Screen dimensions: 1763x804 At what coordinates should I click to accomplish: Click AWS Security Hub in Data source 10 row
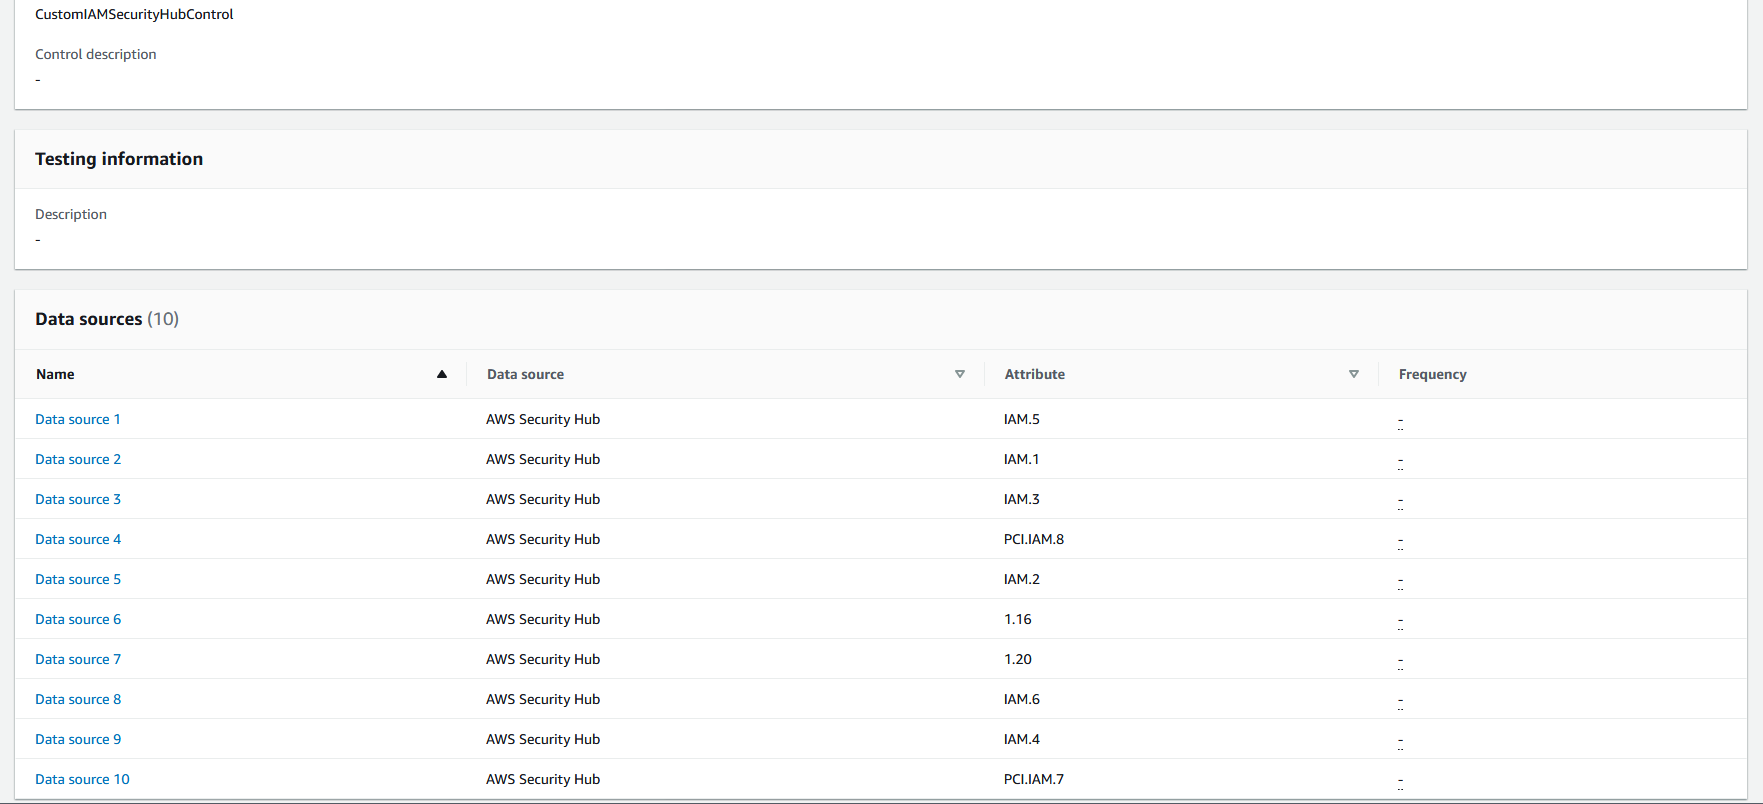(x=543, y=779)
